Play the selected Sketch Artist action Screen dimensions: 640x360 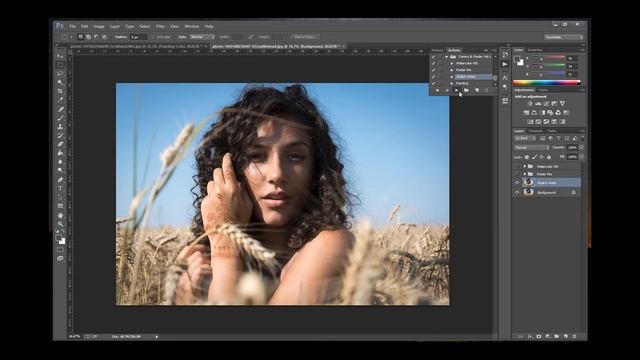(x=456, y=90)
